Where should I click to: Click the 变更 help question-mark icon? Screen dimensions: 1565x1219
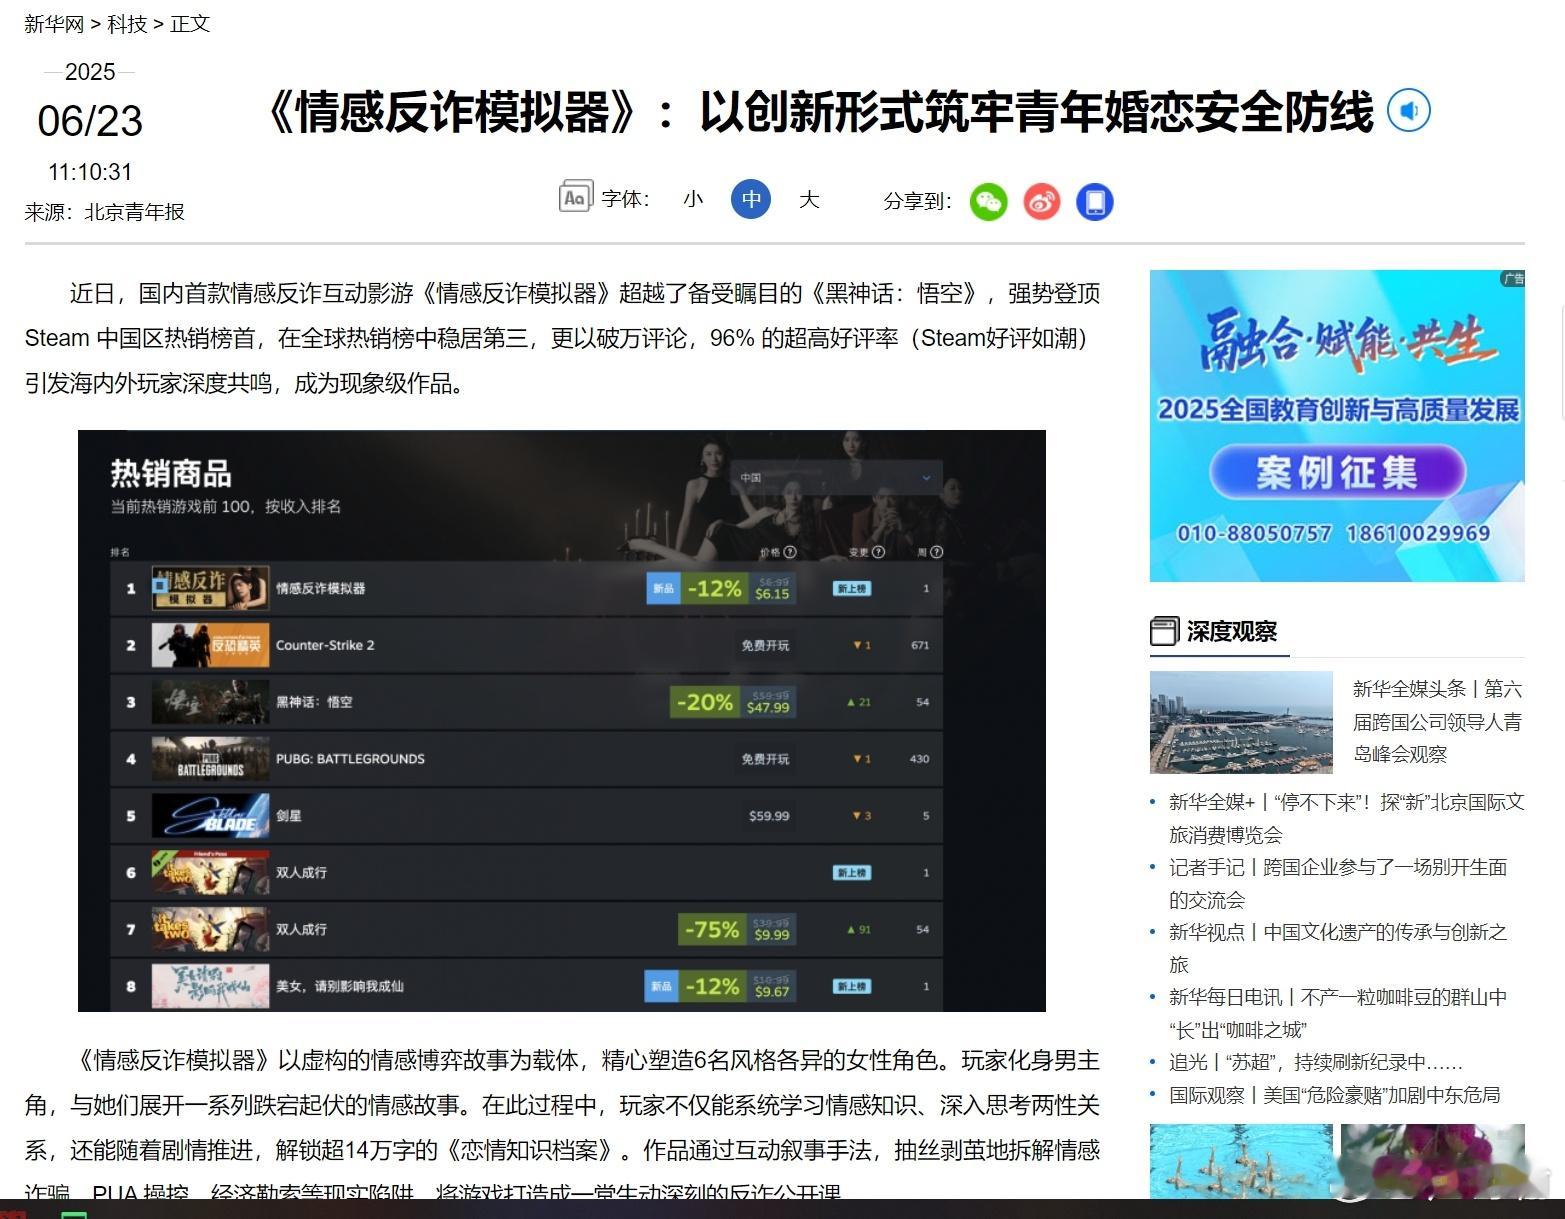[879, 552]
